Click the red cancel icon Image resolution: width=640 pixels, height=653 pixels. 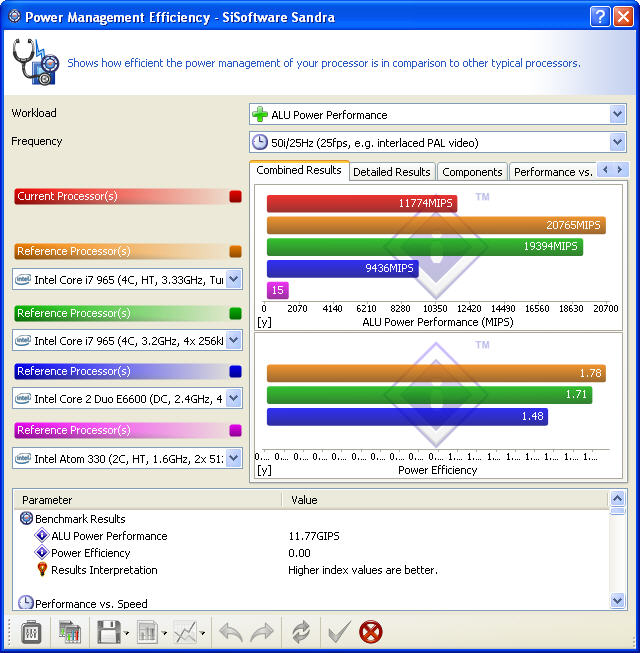(x=371, y=632)
